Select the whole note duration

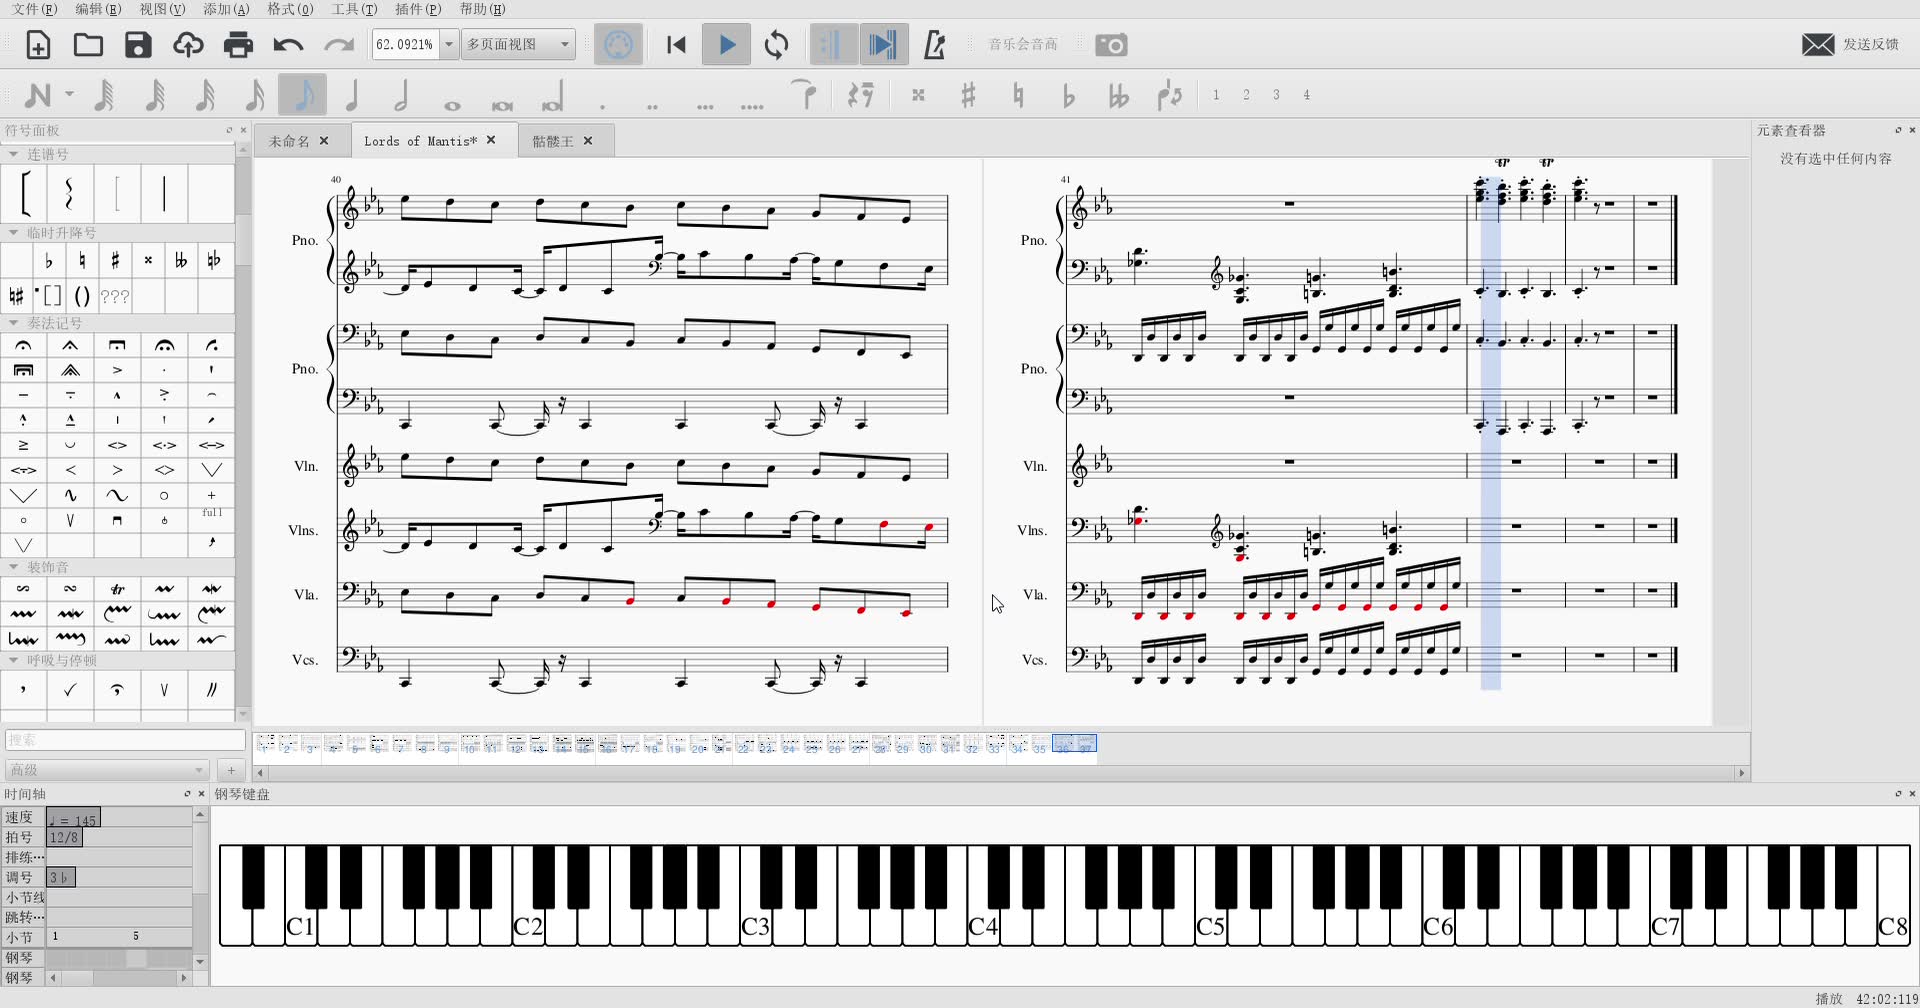(452, 104)
